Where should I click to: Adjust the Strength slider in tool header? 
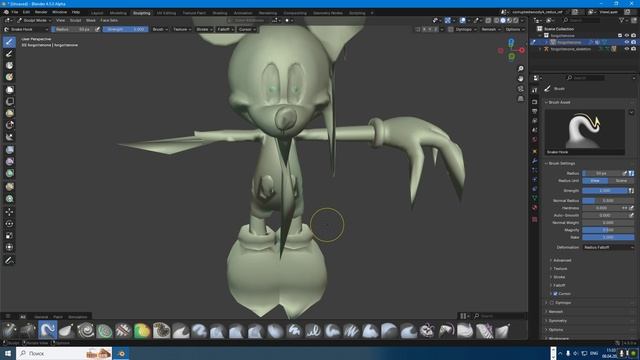tap(126, 29)
